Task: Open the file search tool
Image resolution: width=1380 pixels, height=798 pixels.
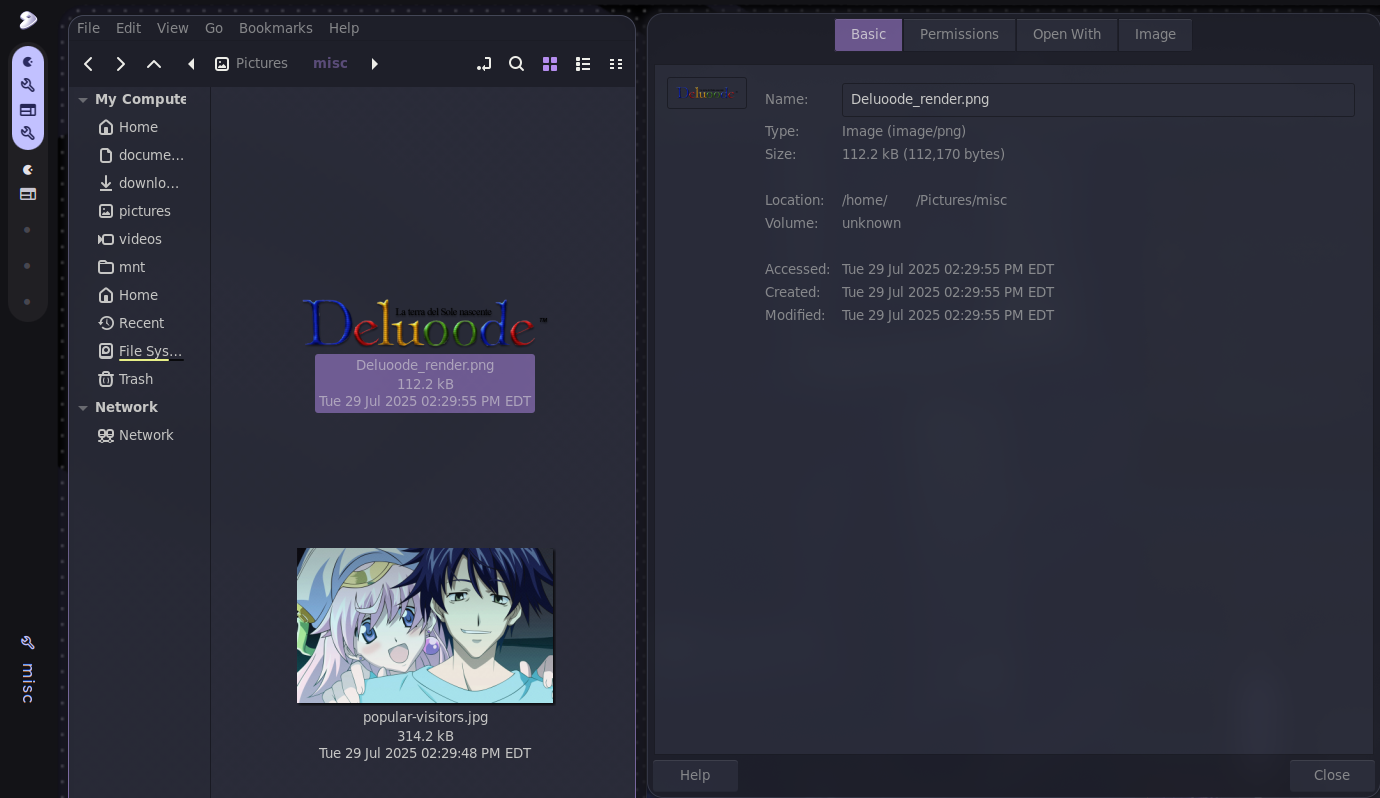Action: (x=517, y=64)
